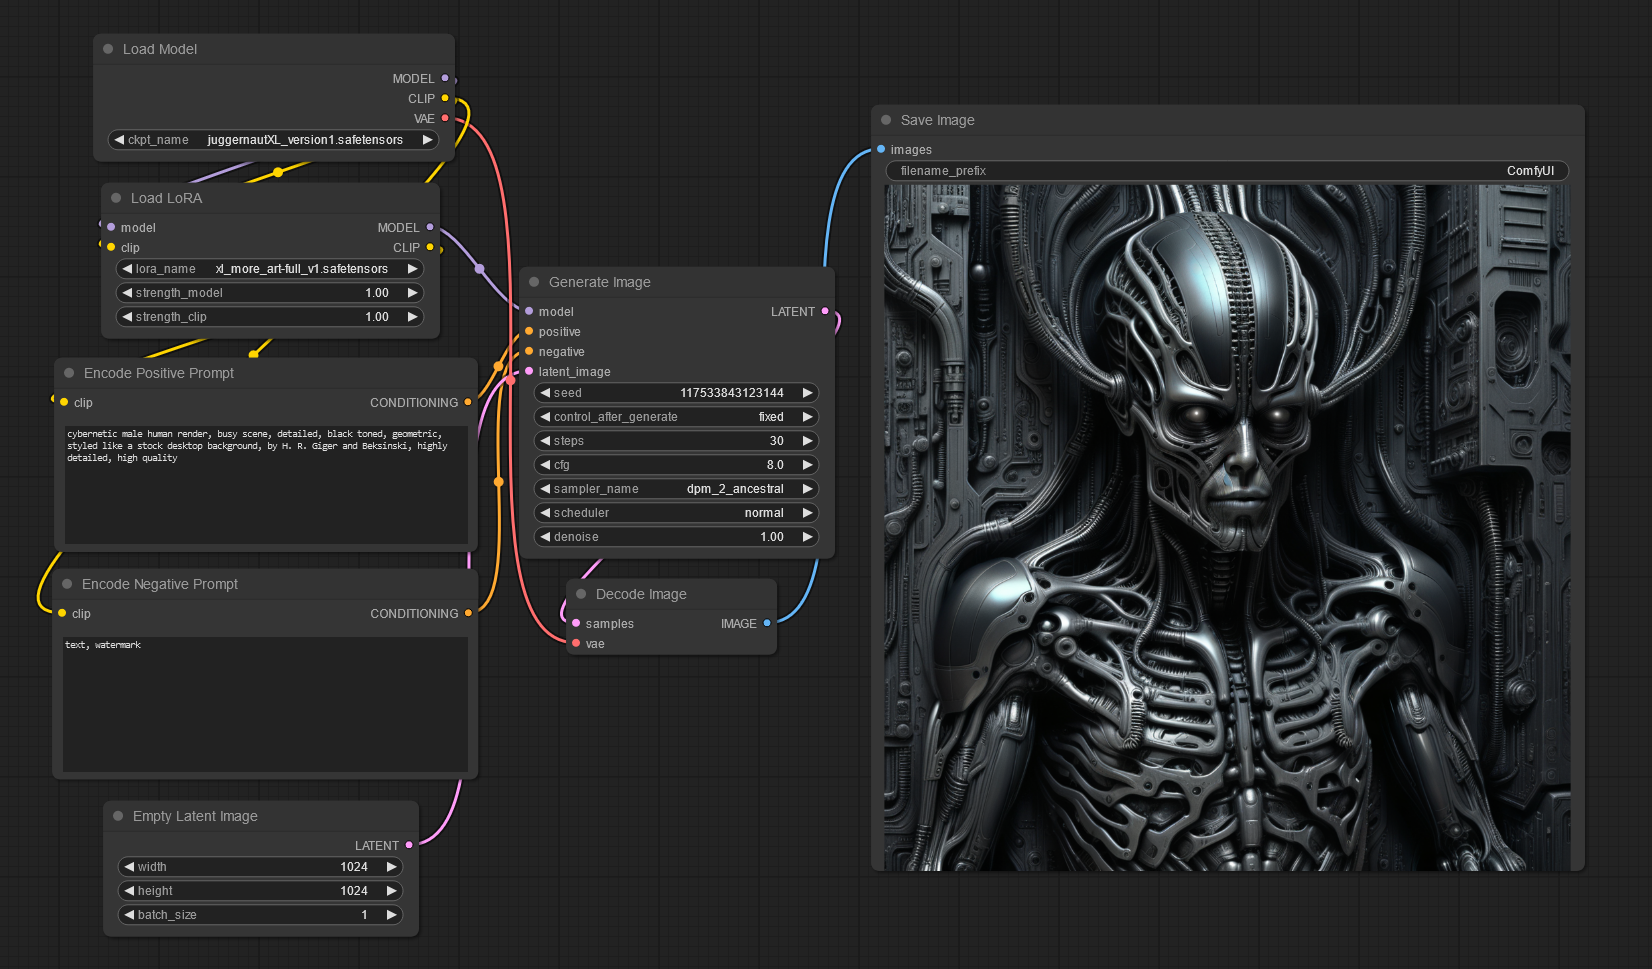Click the Save Image node title
Screen dimensions: 1652x969
pyautogui.click(x=938, y=120)
